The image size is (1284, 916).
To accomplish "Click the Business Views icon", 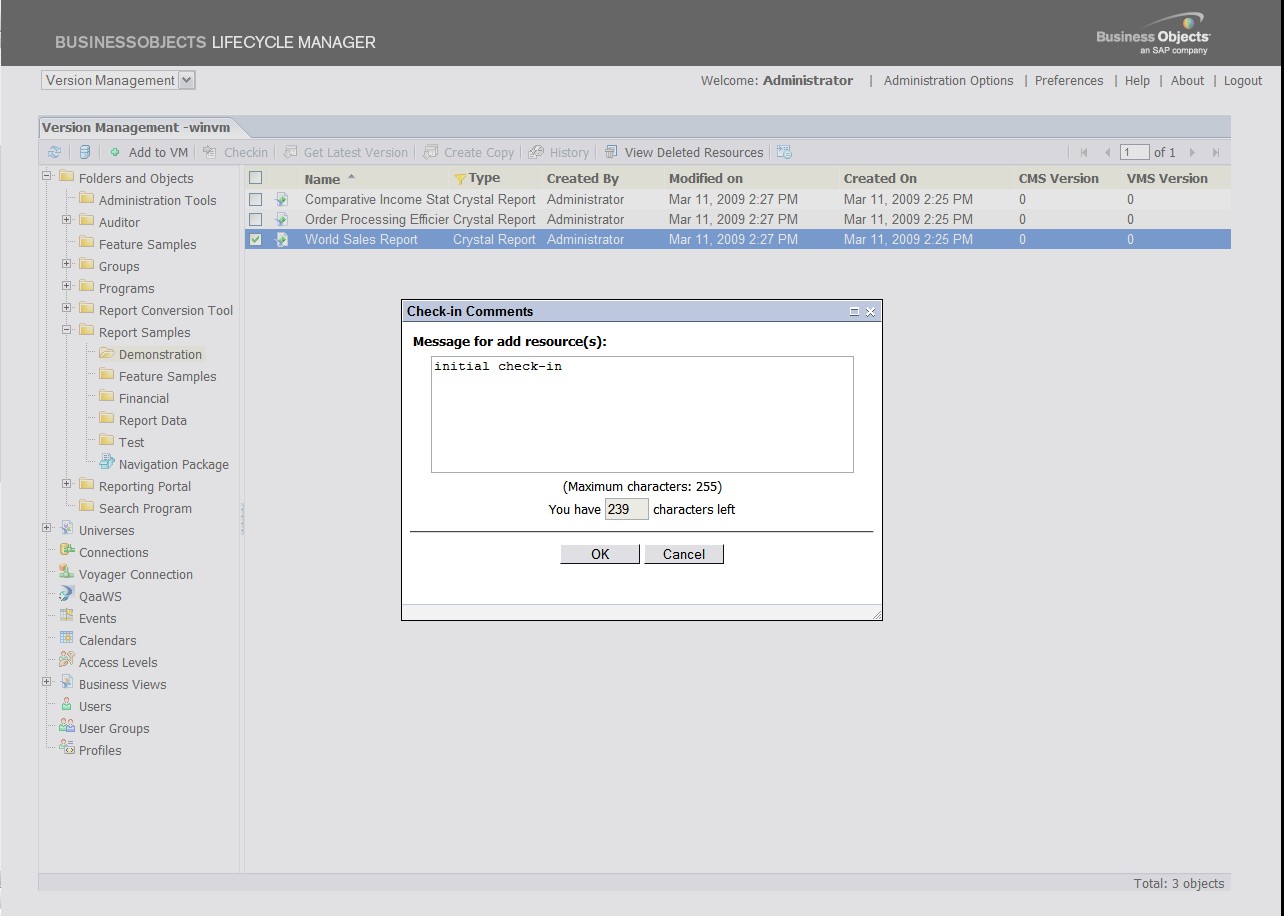I will coord(66,683).
